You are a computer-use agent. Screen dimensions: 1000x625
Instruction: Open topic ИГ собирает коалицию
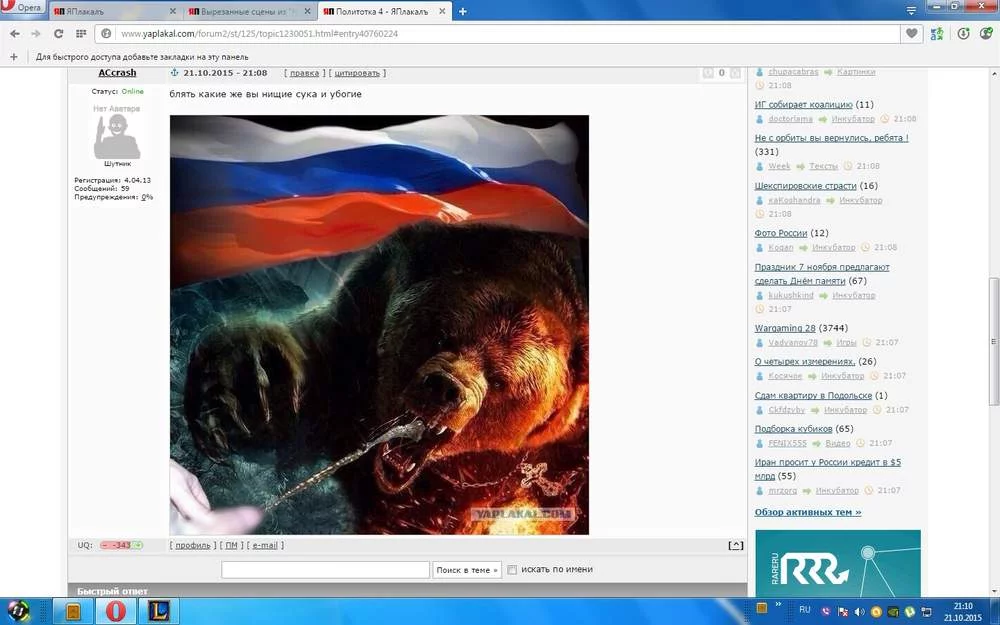click(804, 105)
